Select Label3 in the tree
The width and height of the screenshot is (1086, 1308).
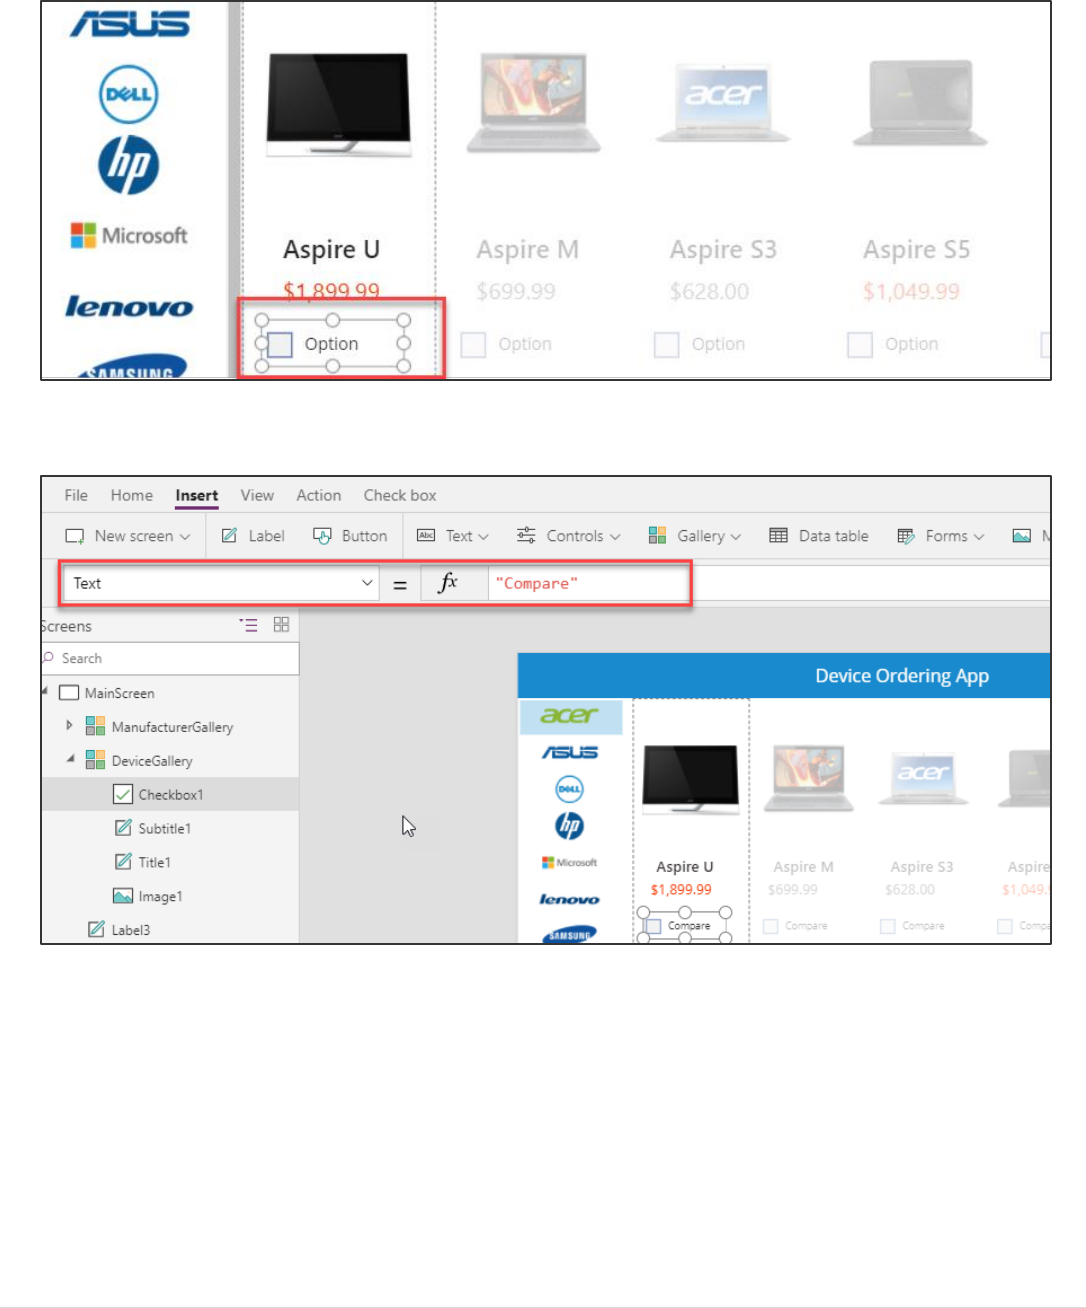click(130, 930)
